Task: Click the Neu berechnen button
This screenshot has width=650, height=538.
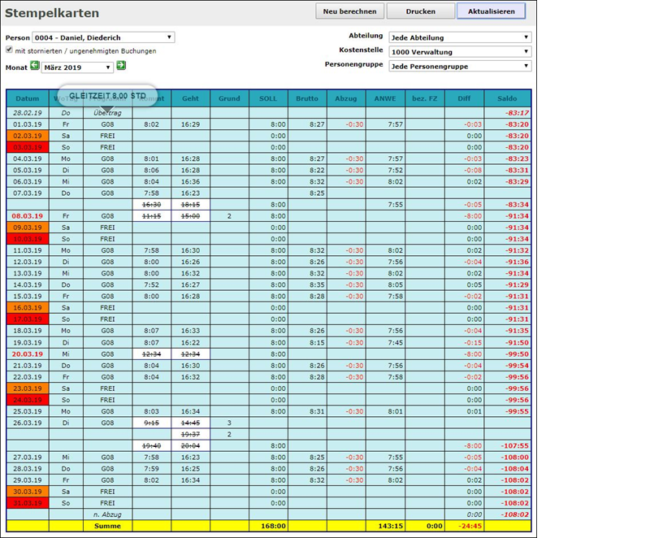Action: 350,12
